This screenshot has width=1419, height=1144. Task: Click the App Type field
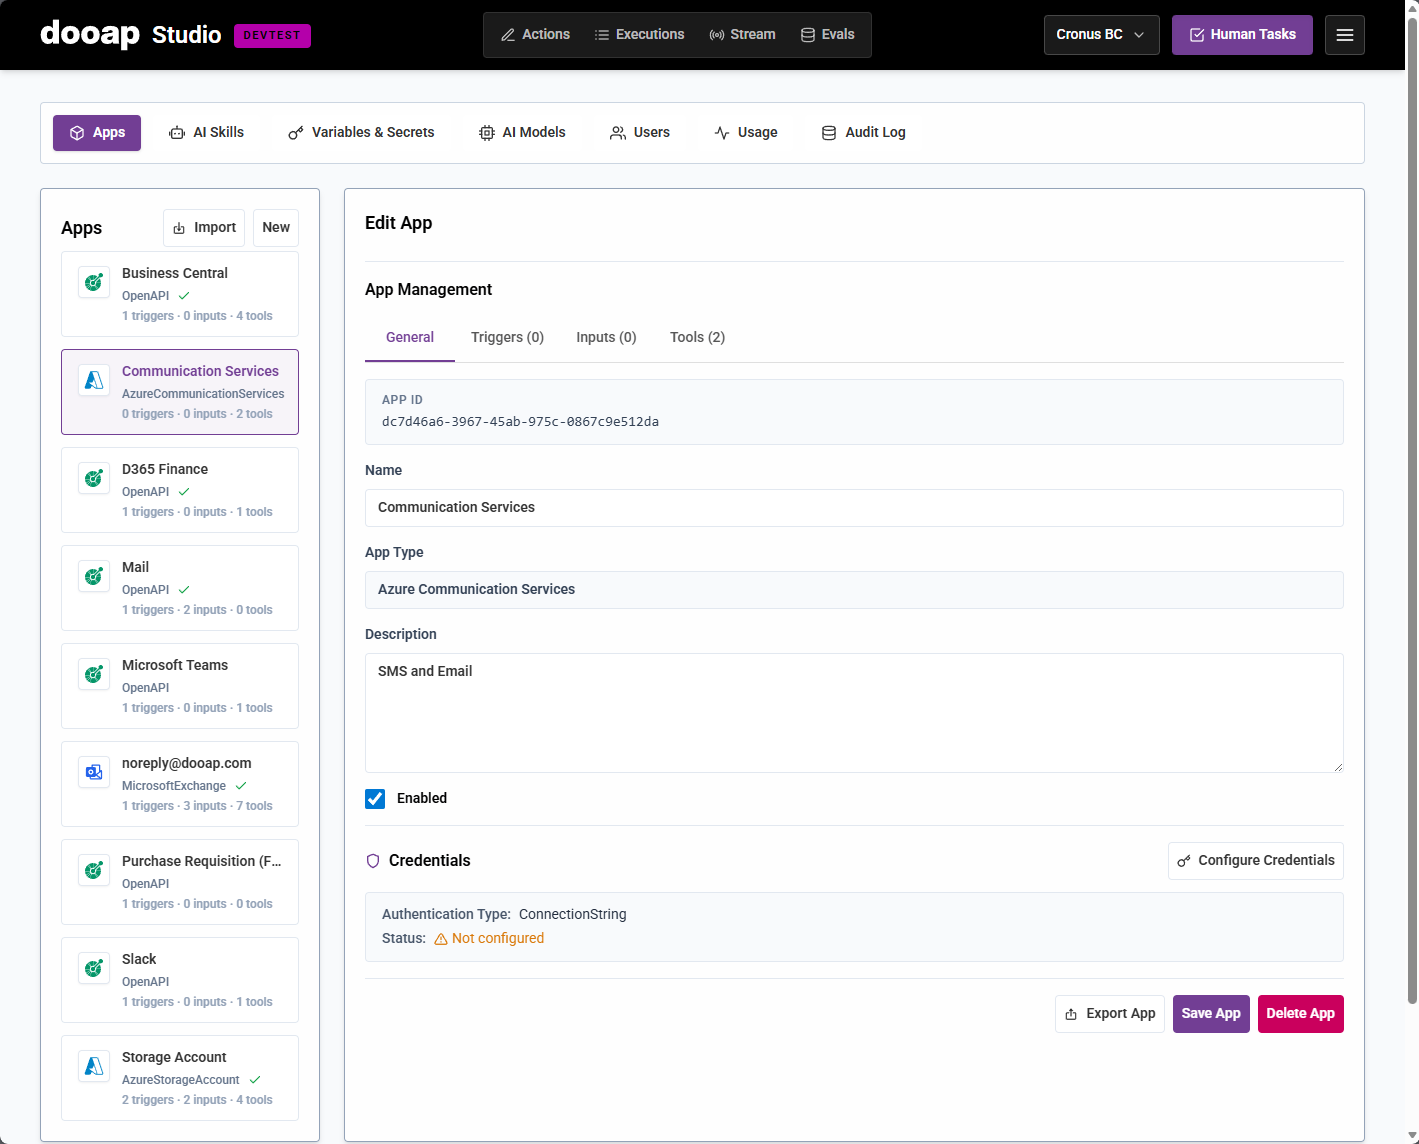(854, 590)
